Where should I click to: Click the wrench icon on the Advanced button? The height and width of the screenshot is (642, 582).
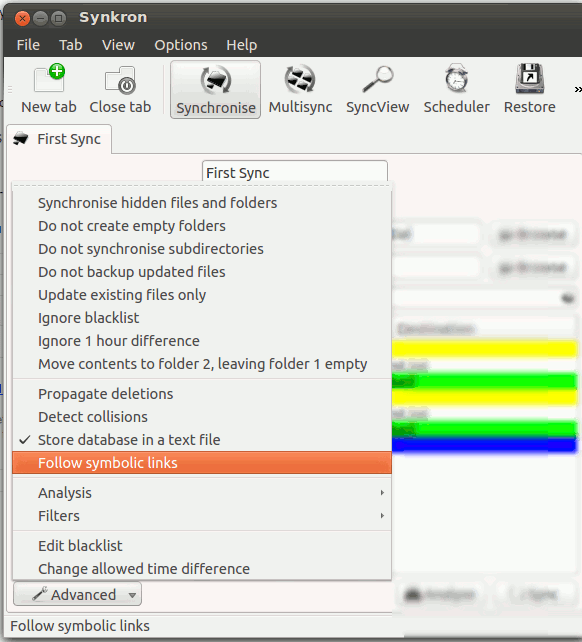(40, 594)
